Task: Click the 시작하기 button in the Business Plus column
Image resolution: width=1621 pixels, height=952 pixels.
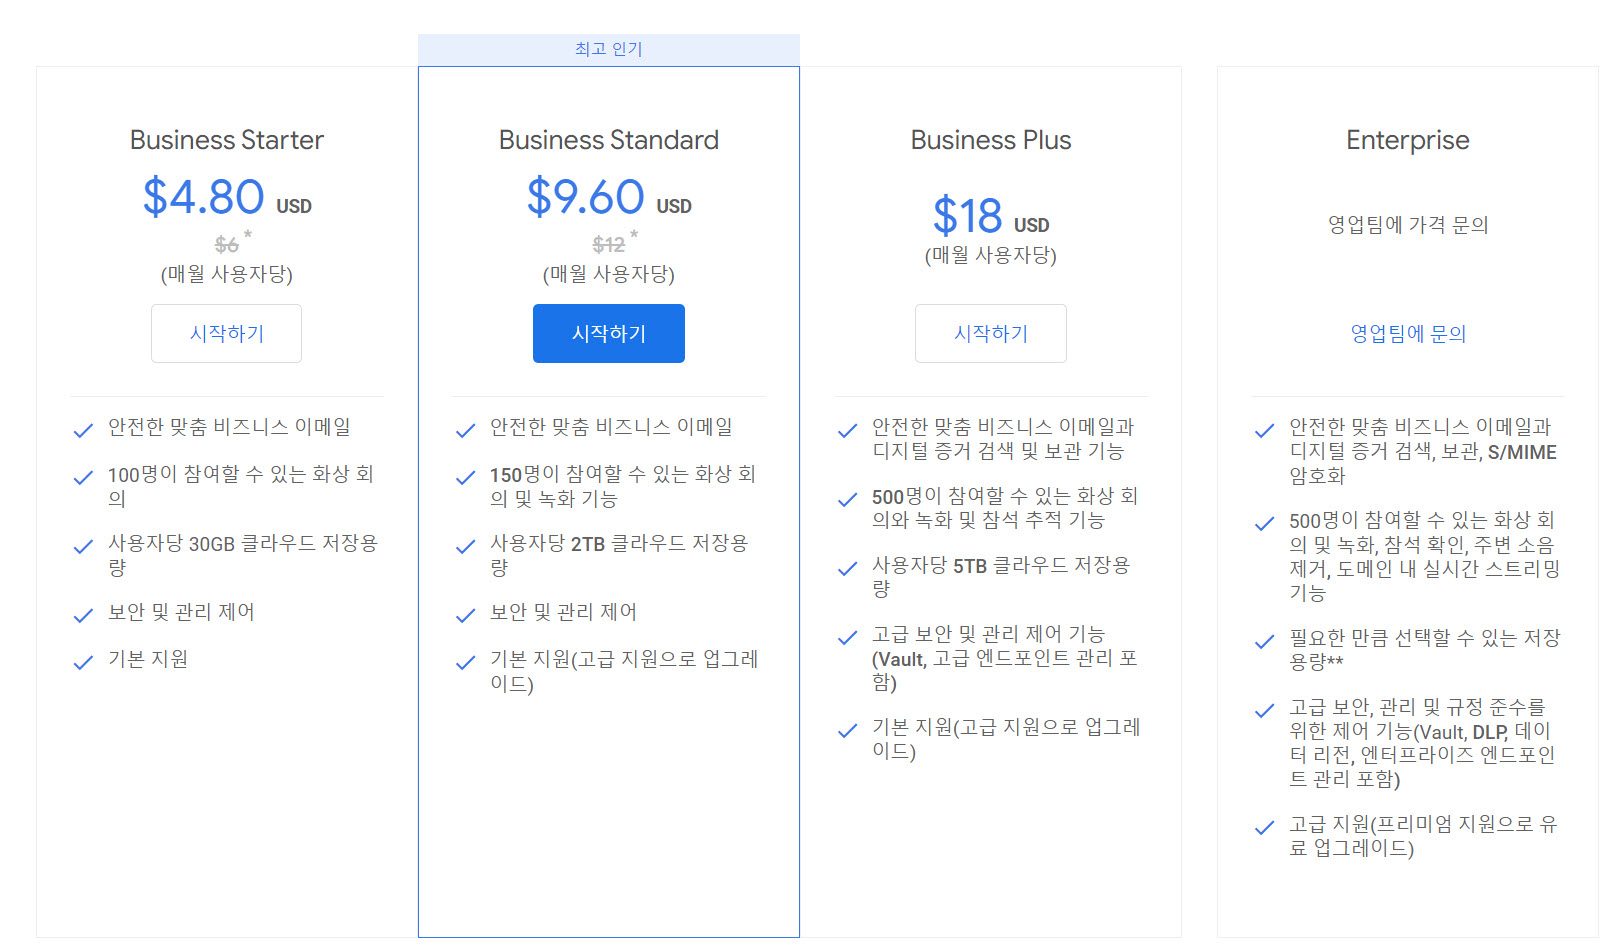Action: pyautogui.click(x=990, y=333)
